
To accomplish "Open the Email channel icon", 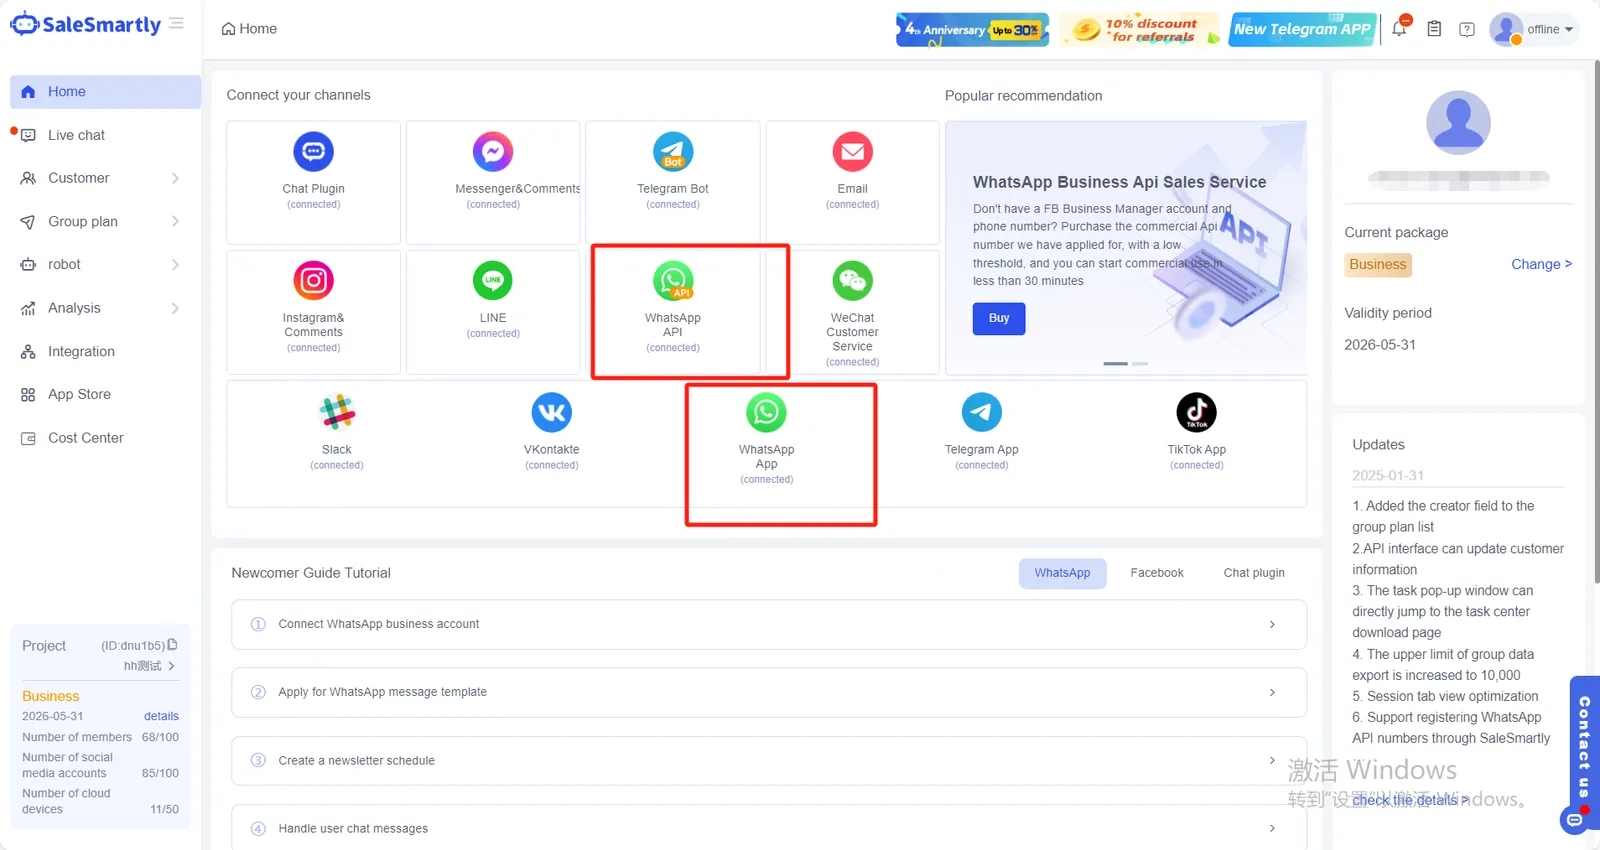I will pos(853,152).
